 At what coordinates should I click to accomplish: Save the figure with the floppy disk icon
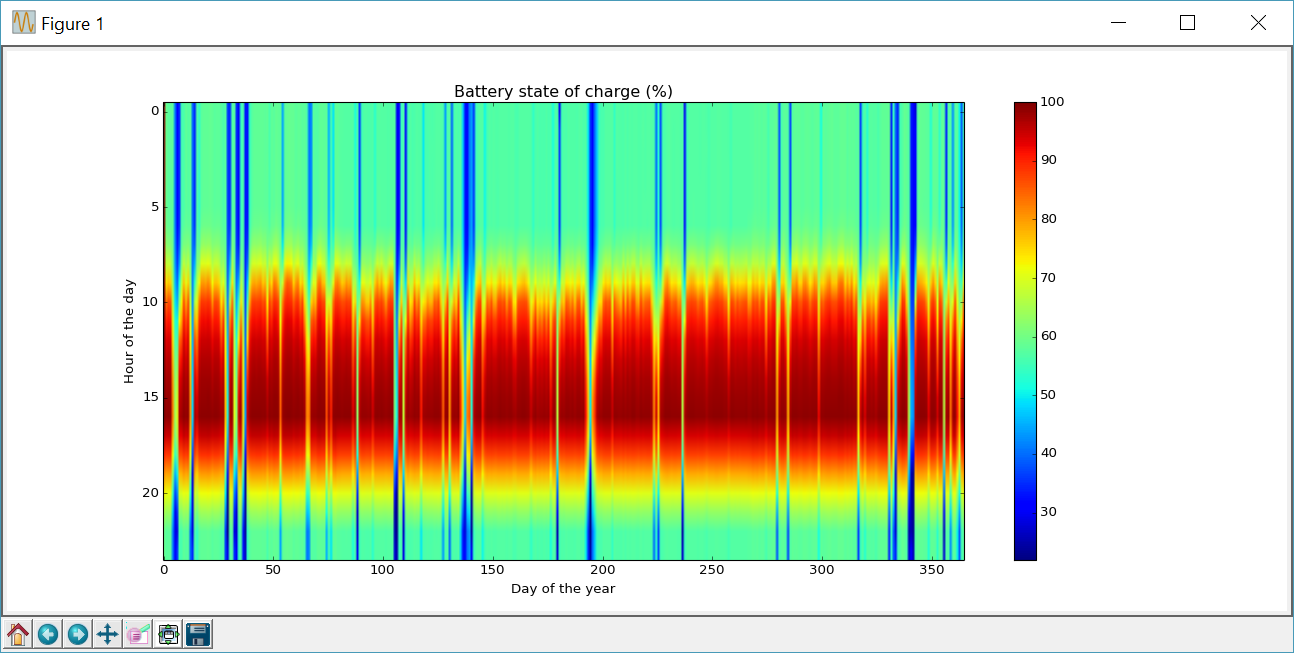(x=198, y=634)
